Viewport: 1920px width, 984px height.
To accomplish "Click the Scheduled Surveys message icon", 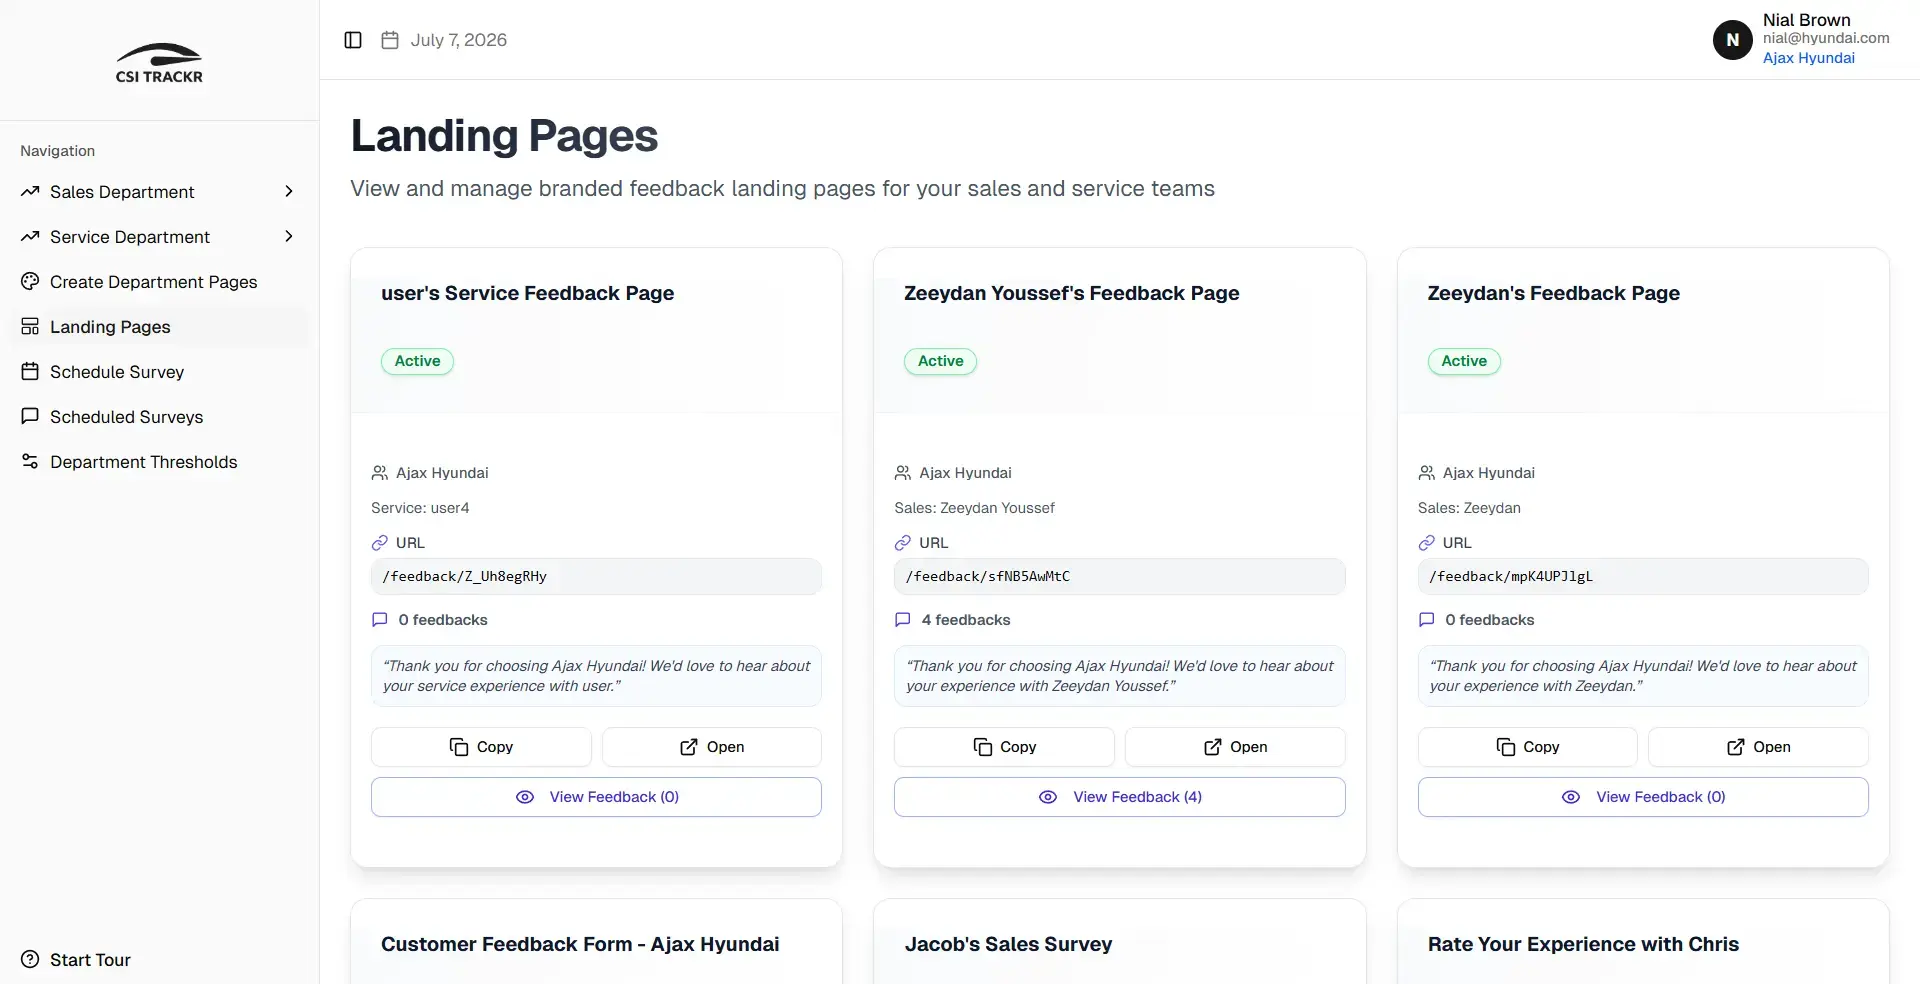I will pos(30,416).
